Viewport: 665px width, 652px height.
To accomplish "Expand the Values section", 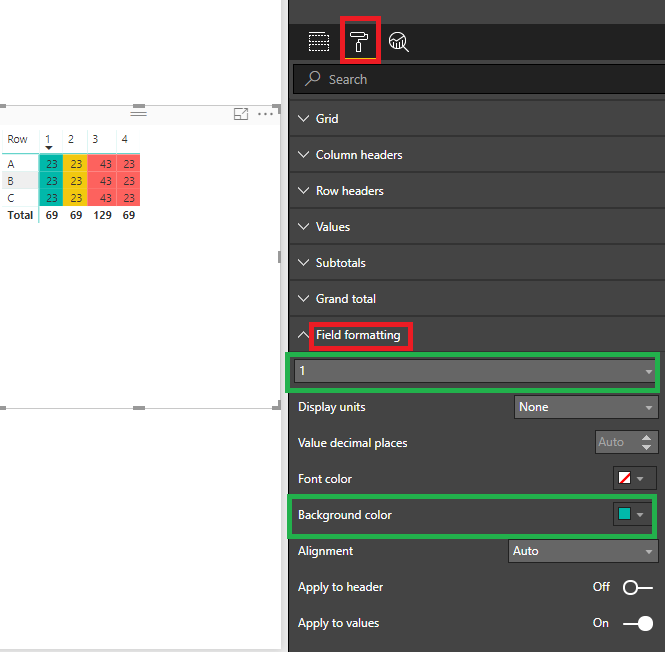I will click(x=477, y=227).
